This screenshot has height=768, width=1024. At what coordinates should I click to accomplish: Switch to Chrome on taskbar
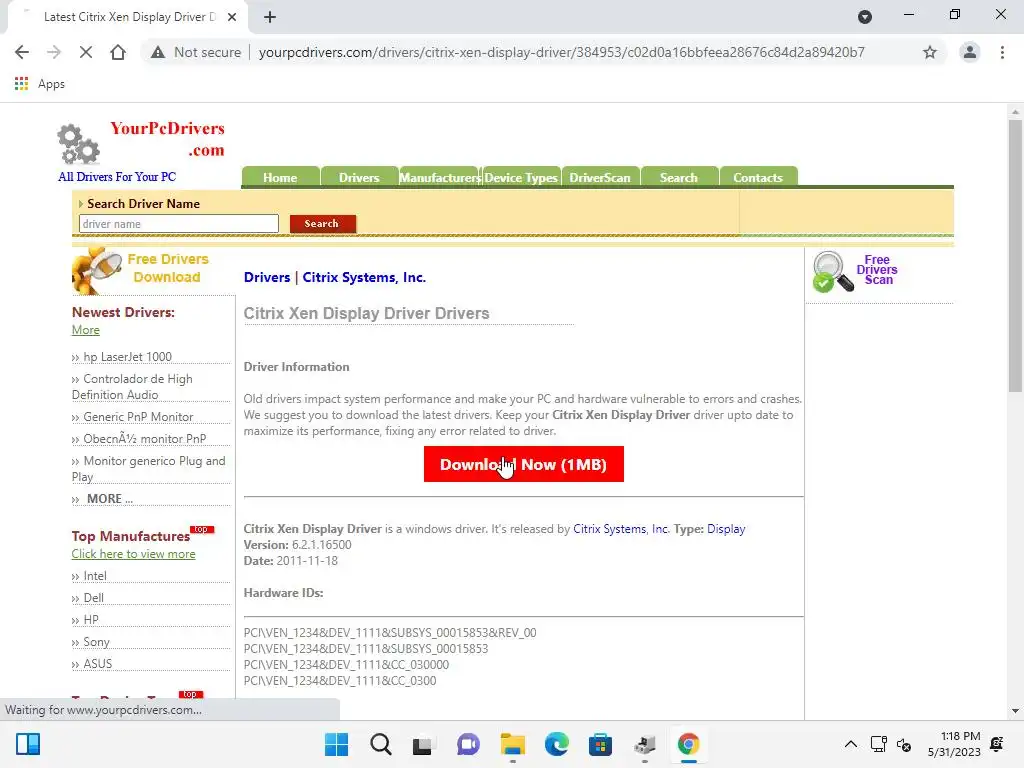(688, 744)
